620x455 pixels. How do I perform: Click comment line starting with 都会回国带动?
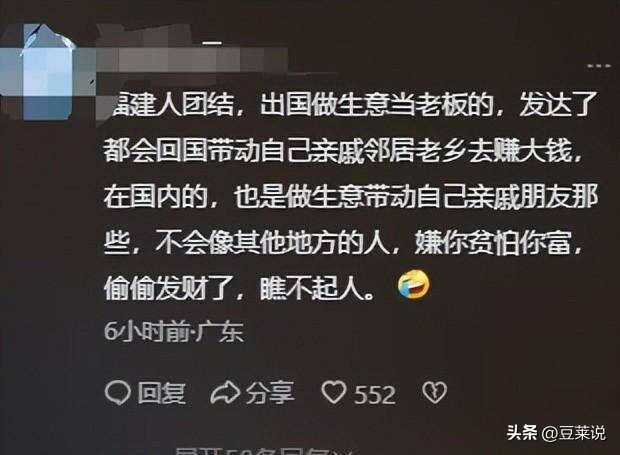343,151
